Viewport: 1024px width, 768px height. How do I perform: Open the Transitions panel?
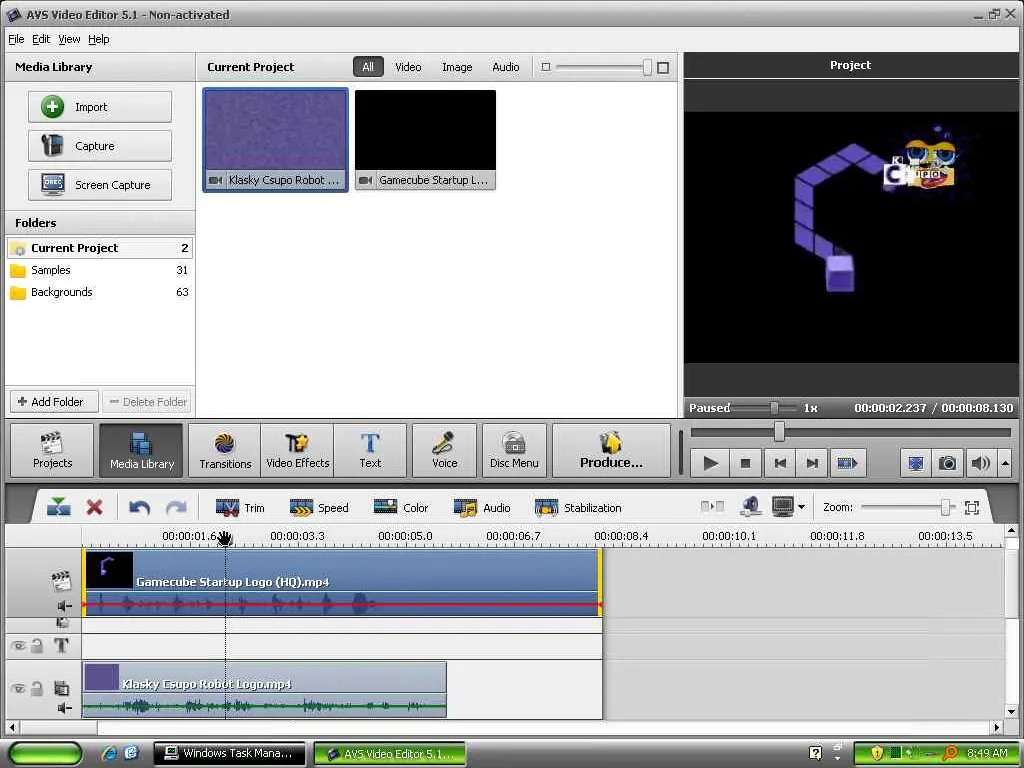(x=225, y=451)
